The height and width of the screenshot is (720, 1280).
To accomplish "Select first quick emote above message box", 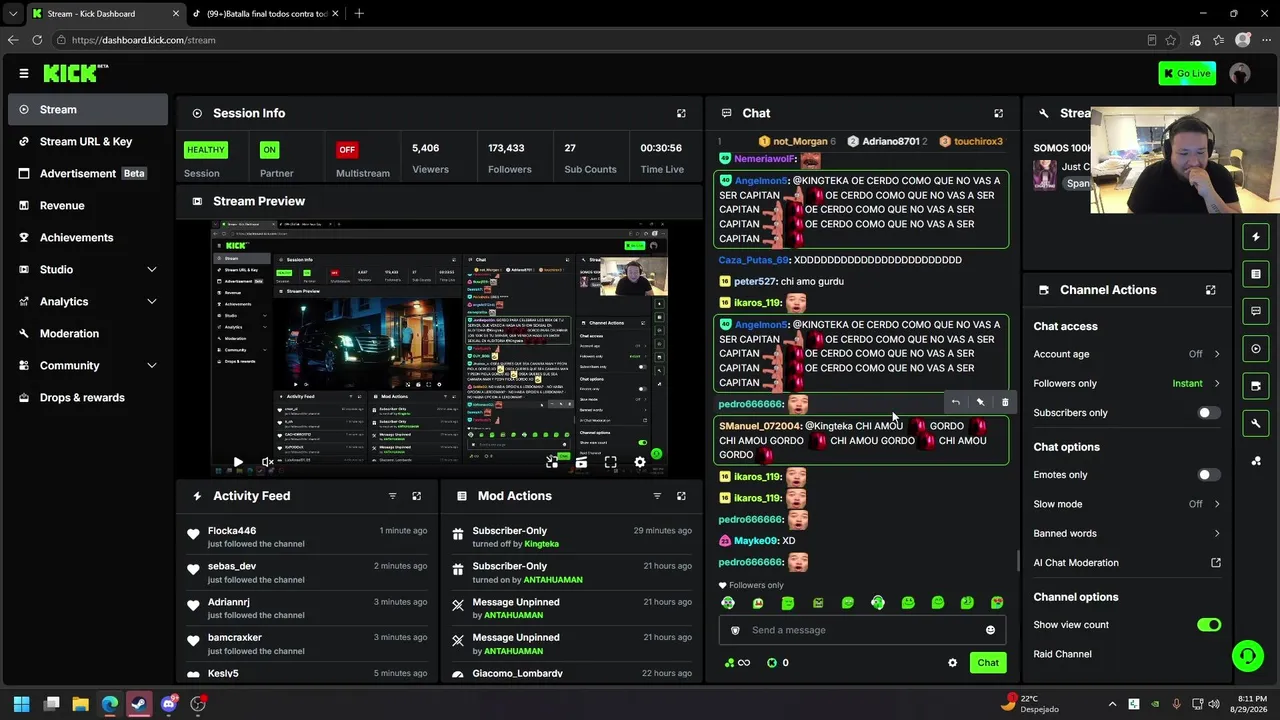I will click(728, 603).
